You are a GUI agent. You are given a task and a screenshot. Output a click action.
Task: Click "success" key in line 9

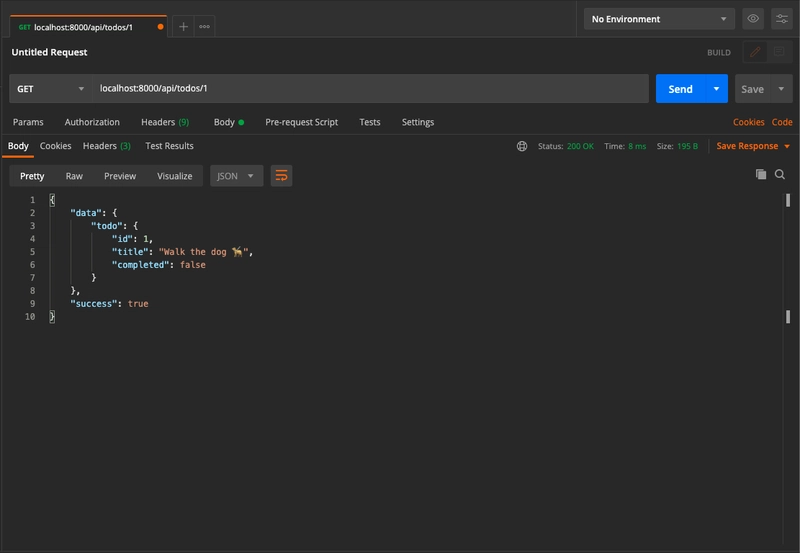coord(93,304)
